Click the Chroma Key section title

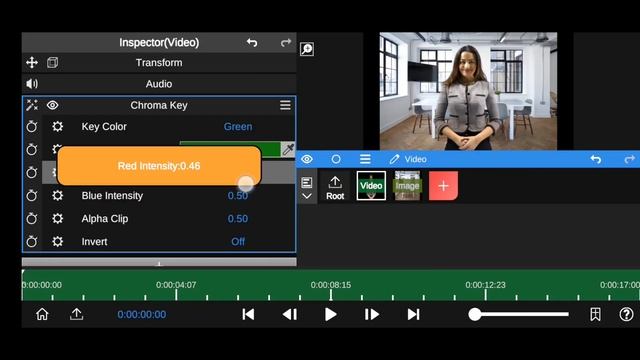pos(159,105)
